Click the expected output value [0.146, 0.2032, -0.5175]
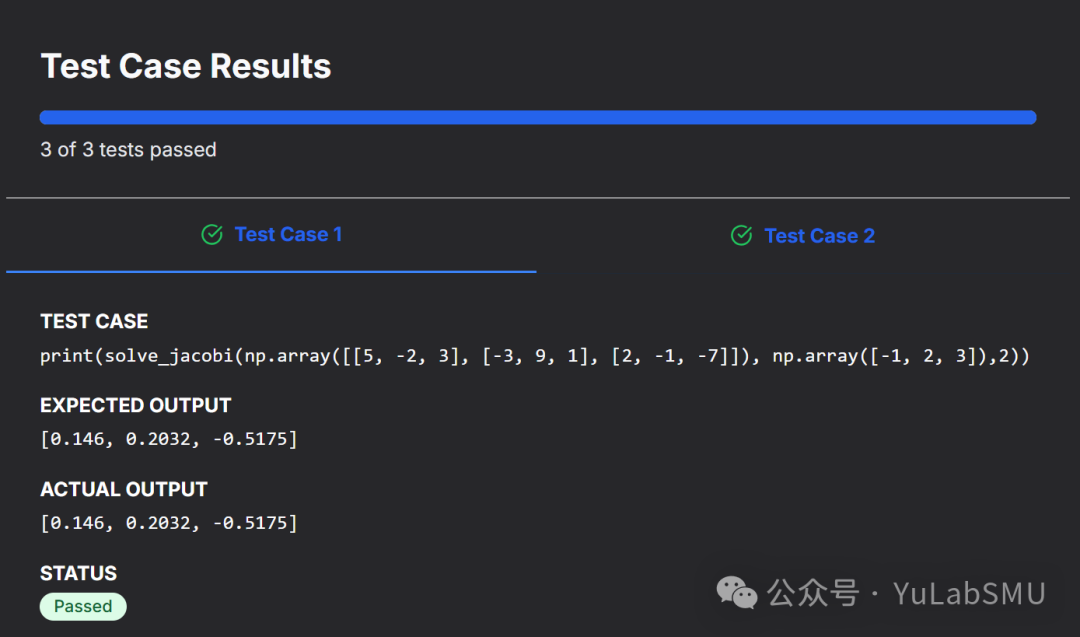 (x=168, y=439)
